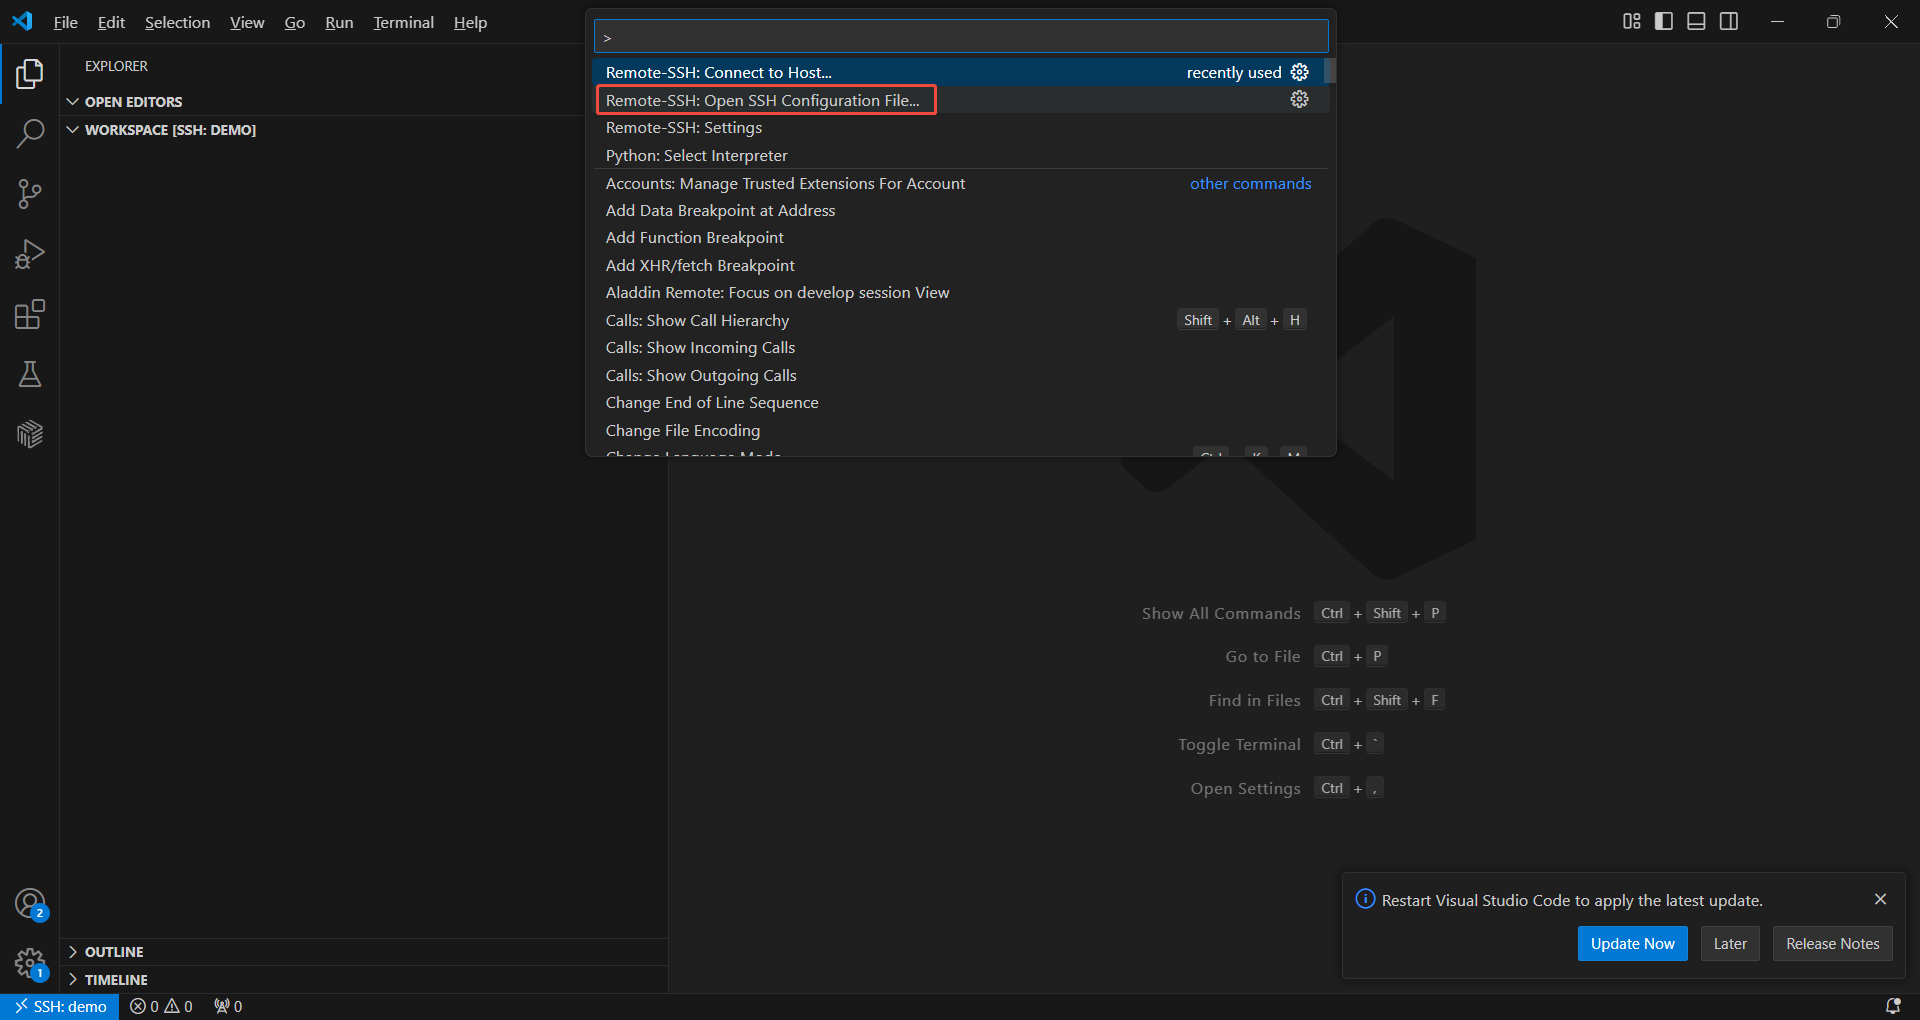The height and width of the screenshot is (1020, 1920).
Task: Open Run and Debug view
Action: [30, 254]
